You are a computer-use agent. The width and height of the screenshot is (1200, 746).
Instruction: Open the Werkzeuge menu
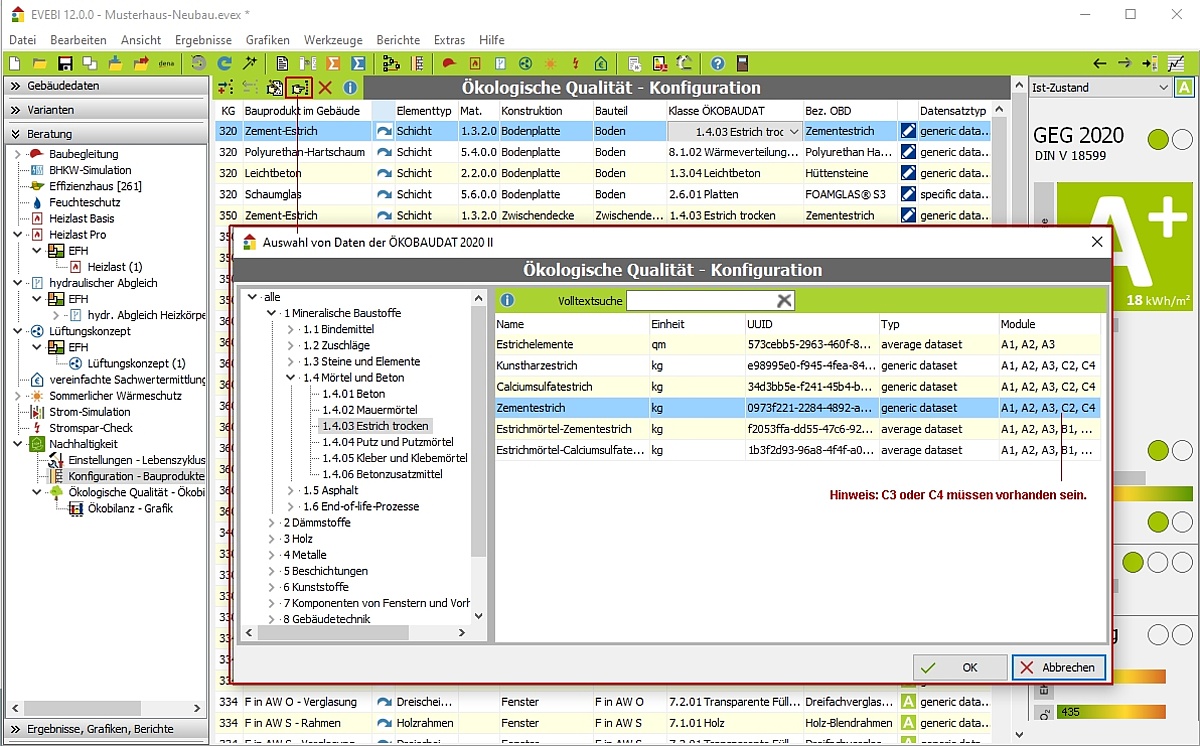[x=333, y=40]
